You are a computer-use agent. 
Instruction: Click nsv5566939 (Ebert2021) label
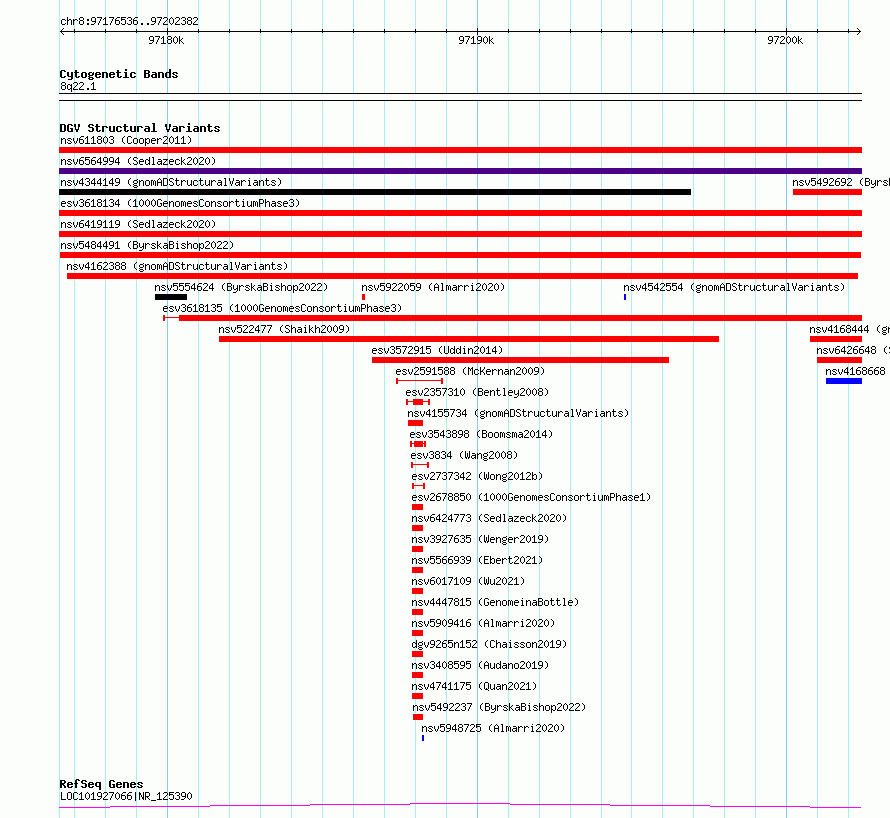(x=477, y=560)
